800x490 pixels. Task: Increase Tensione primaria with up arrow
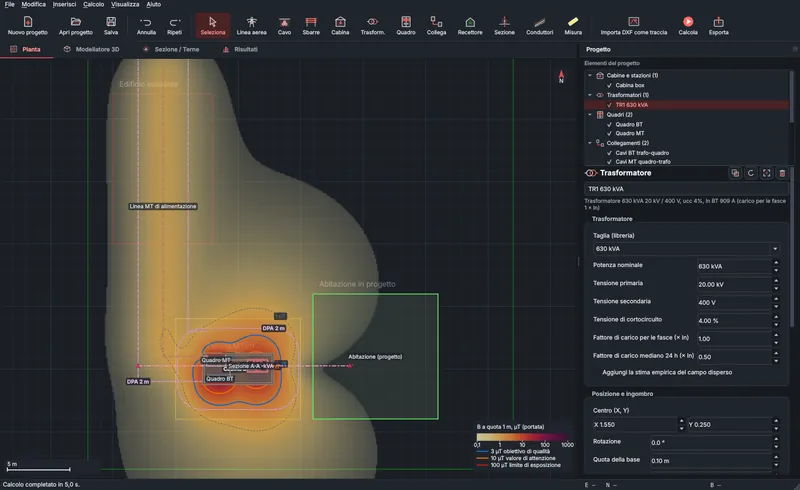click(776, 281)
